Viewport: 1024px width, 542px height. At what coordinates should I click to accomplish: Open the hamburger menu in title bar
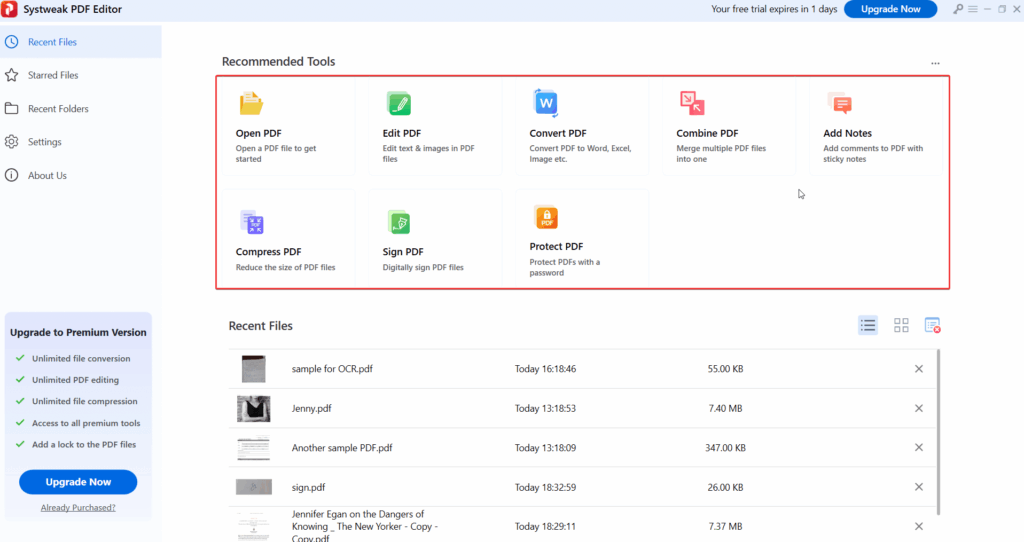pyautogui.click(x=972, y=9)
